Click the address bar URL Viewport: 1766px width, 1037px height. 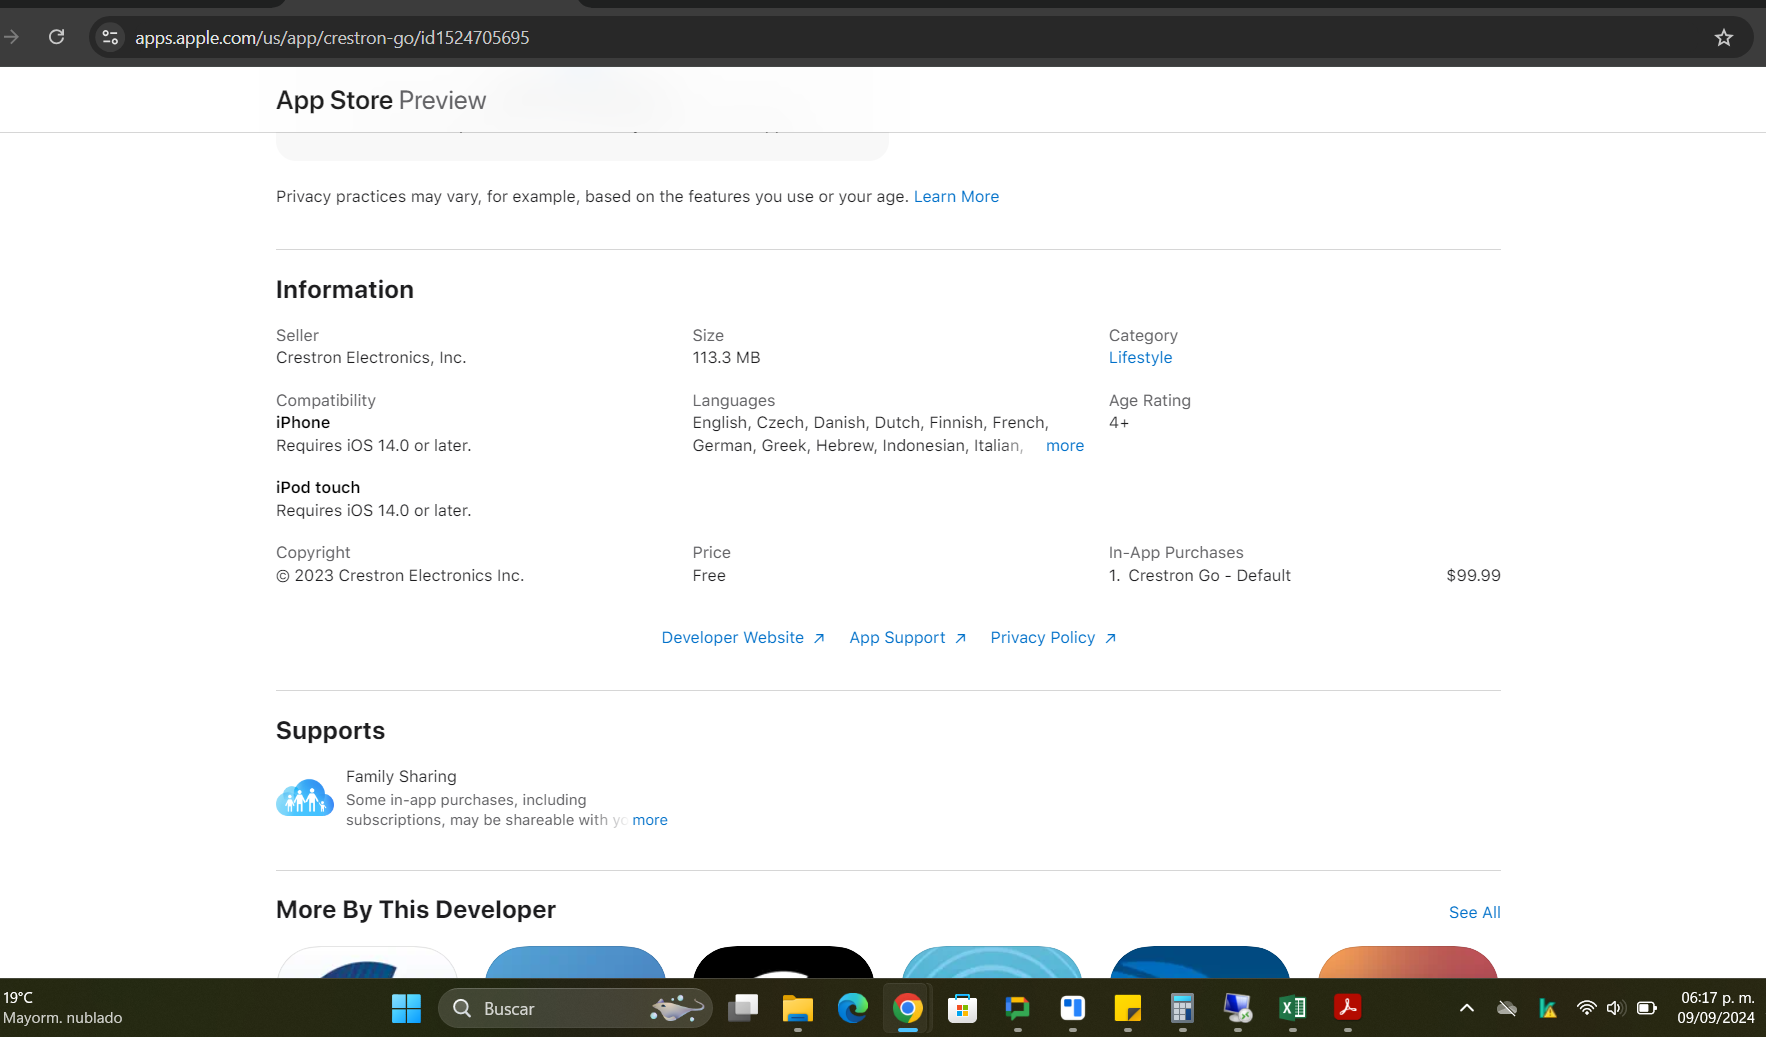(332, 38)
